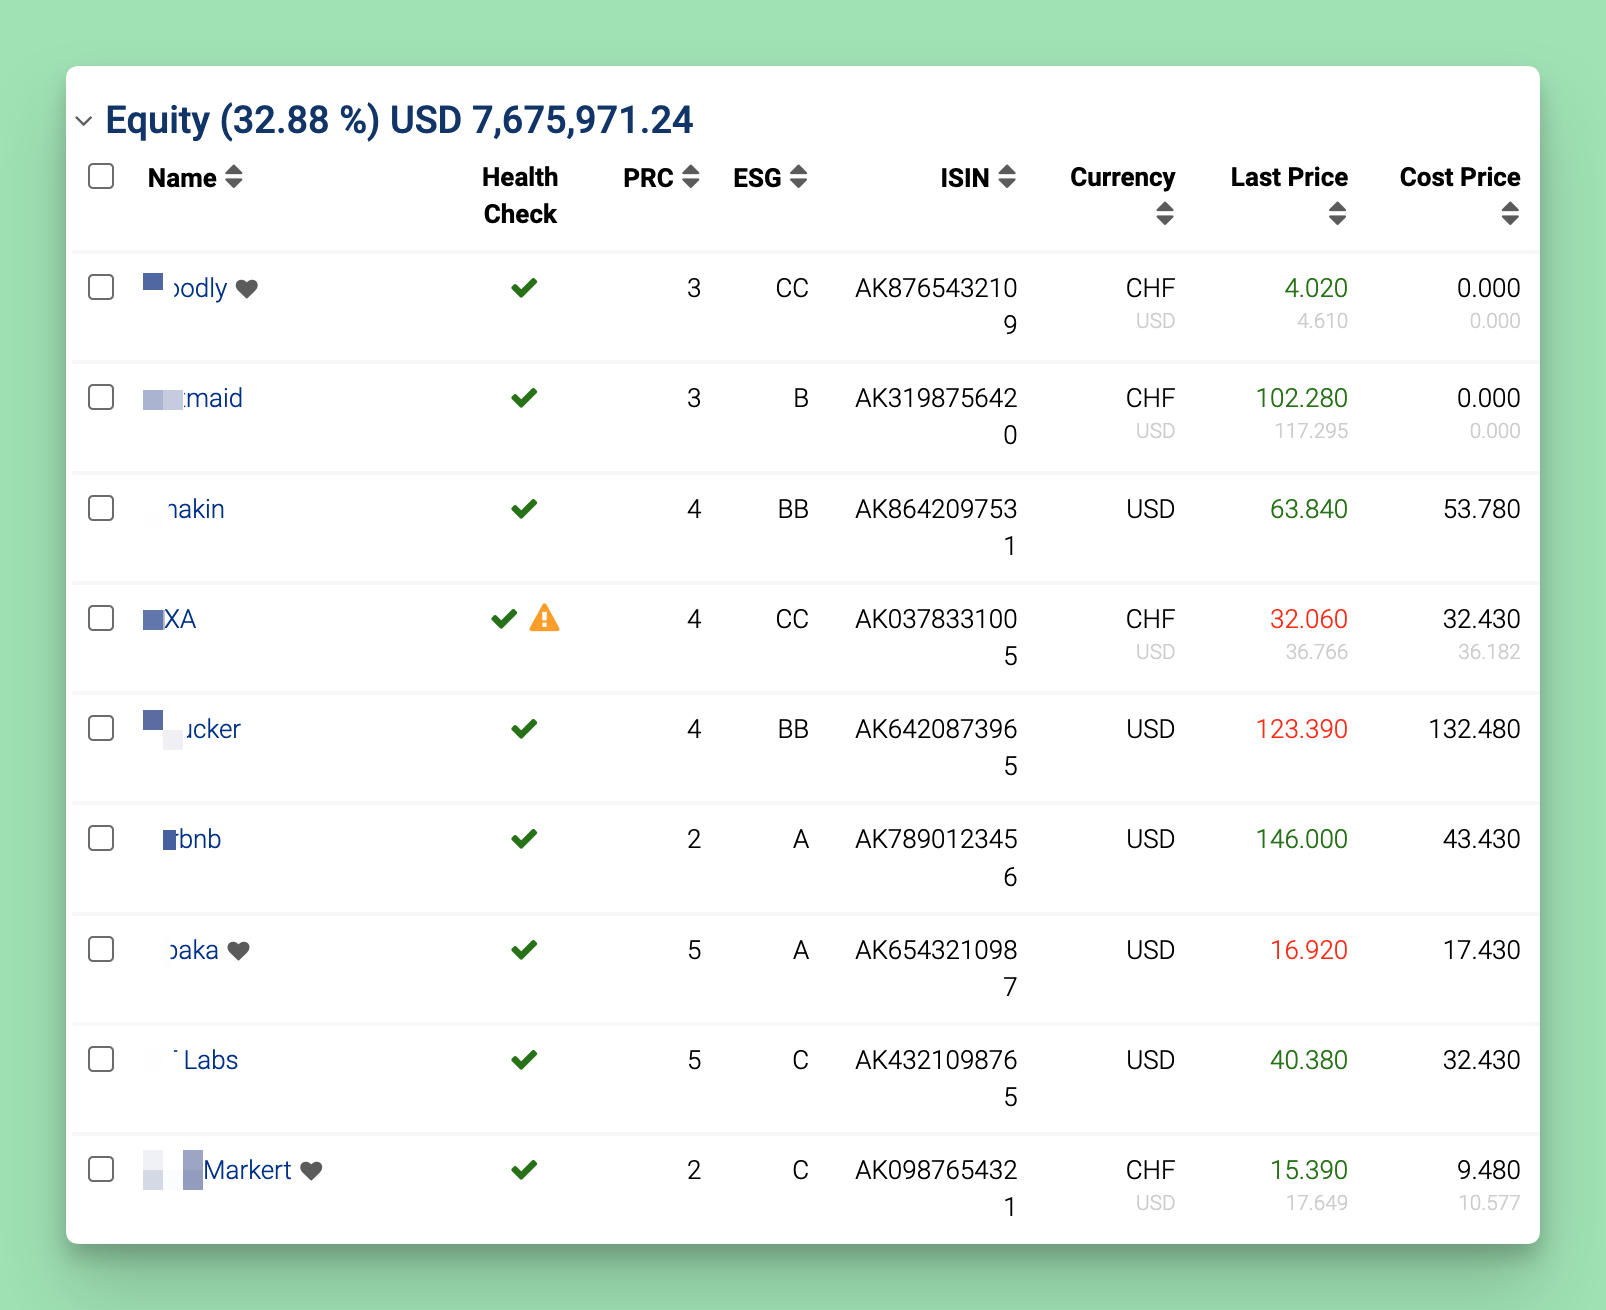Check the box for the AXA row
This screenshot has width=1606, height=1310.
[101, 618]
